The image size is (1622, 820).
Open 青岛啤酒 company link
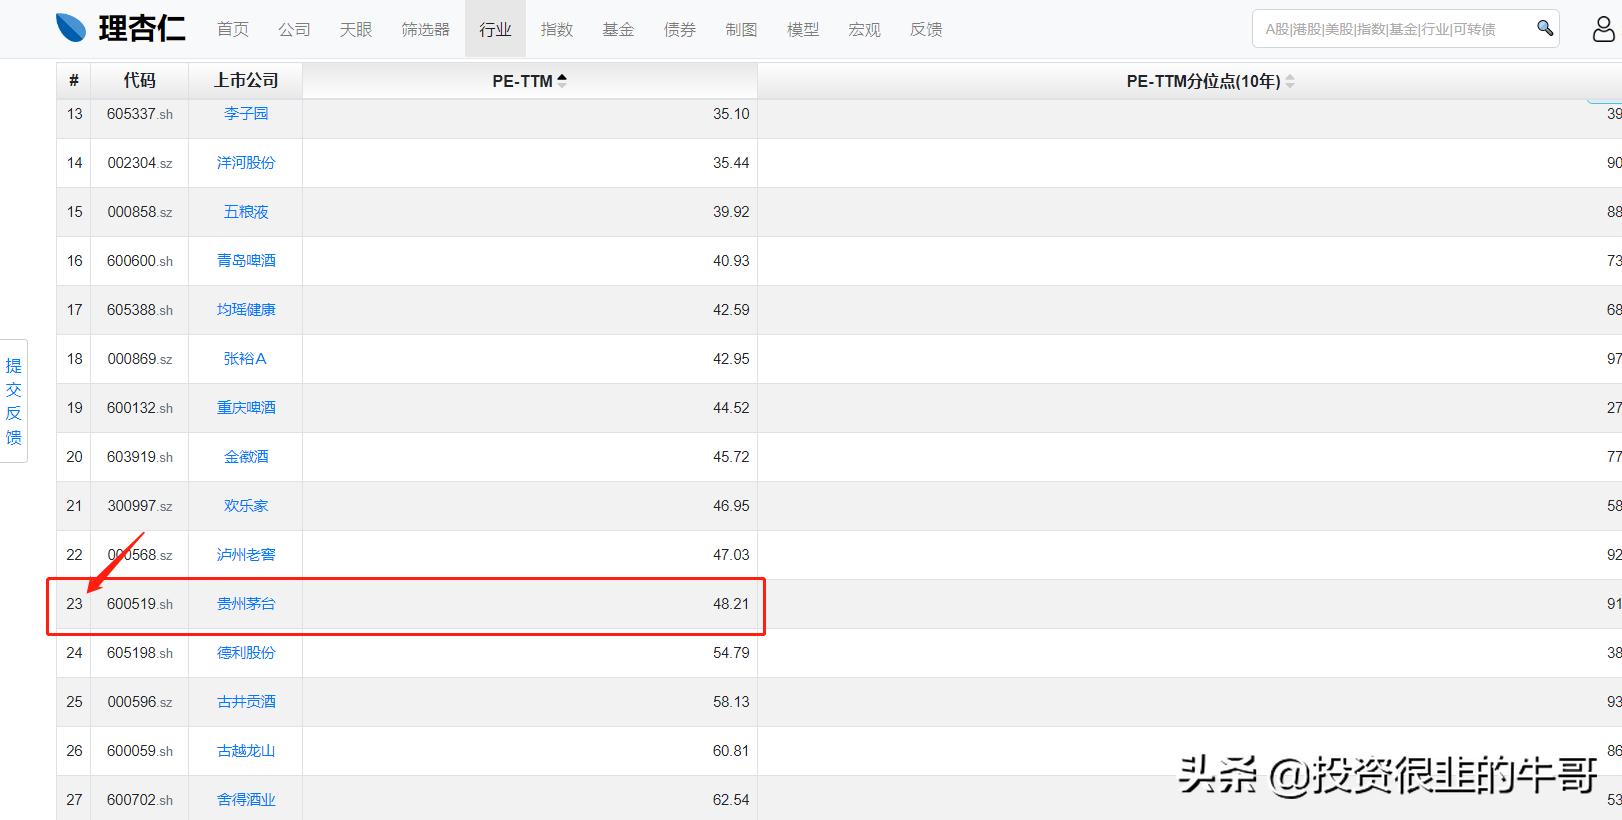tap(246, 261)
